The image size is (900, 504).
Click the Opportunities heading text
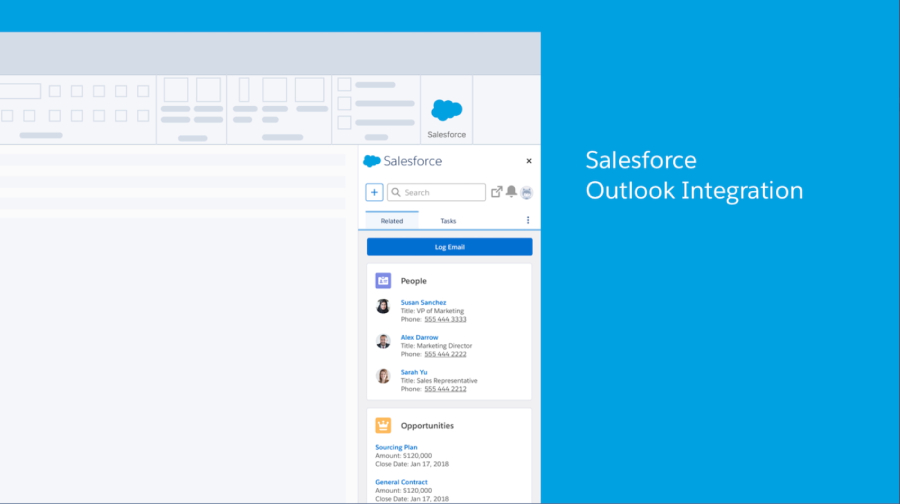tap(427, 425)
